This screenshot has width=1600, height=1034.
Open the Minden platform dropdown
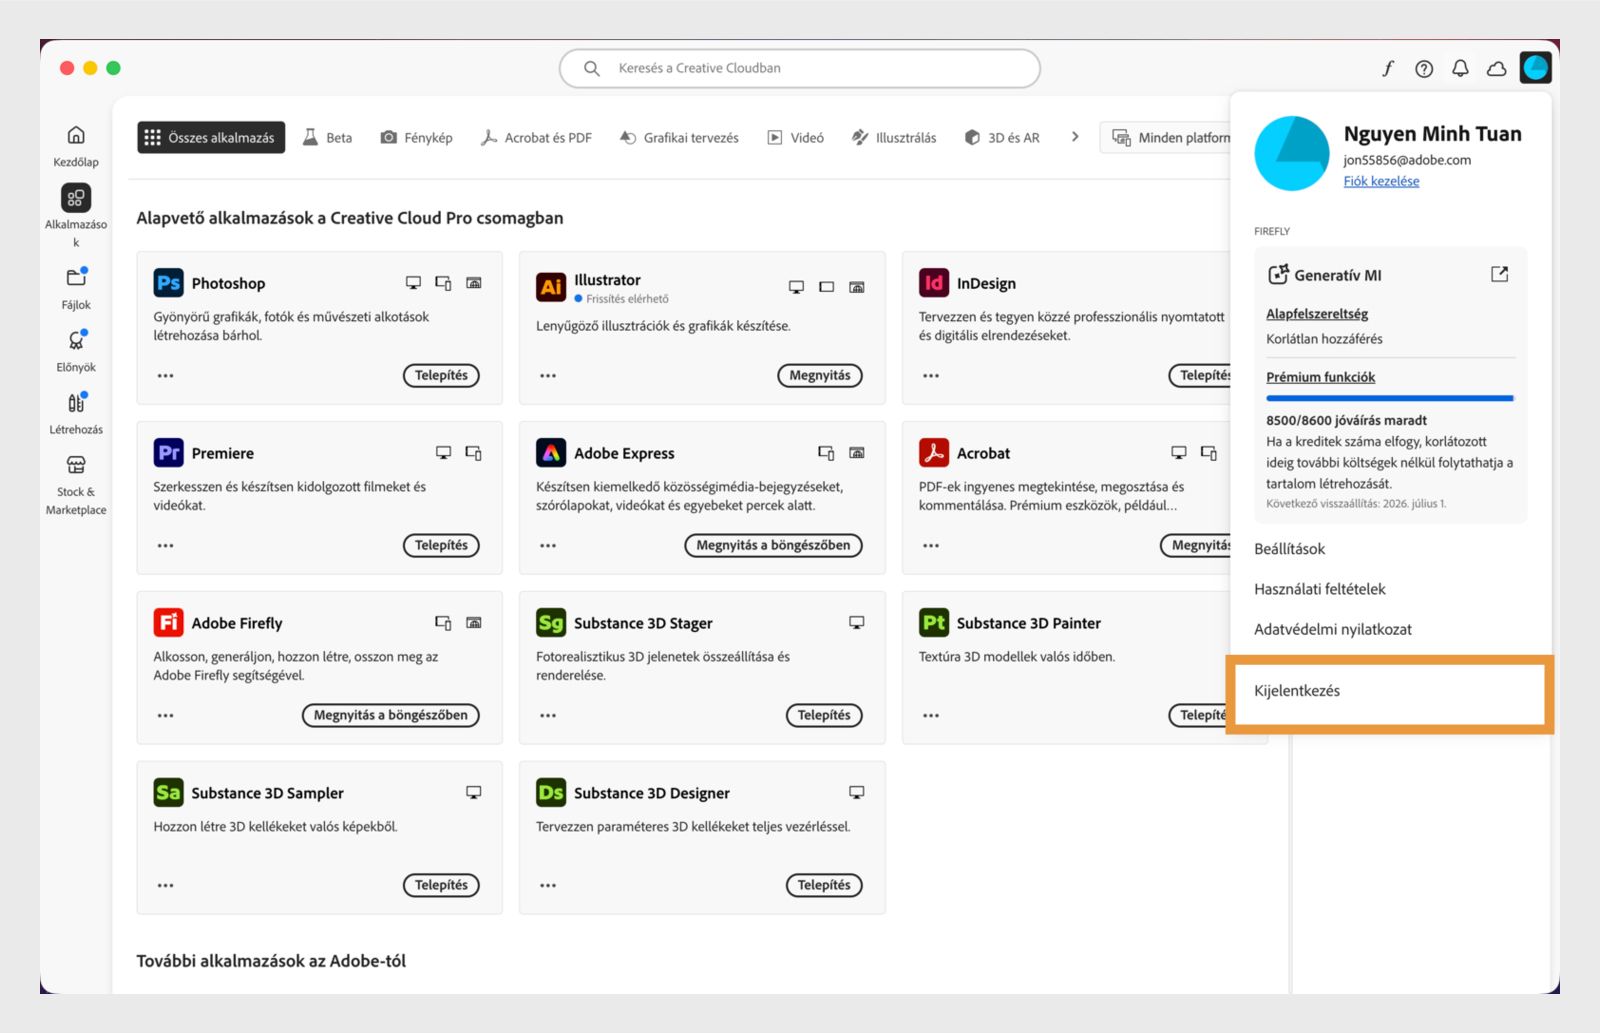click(1166, 137)
